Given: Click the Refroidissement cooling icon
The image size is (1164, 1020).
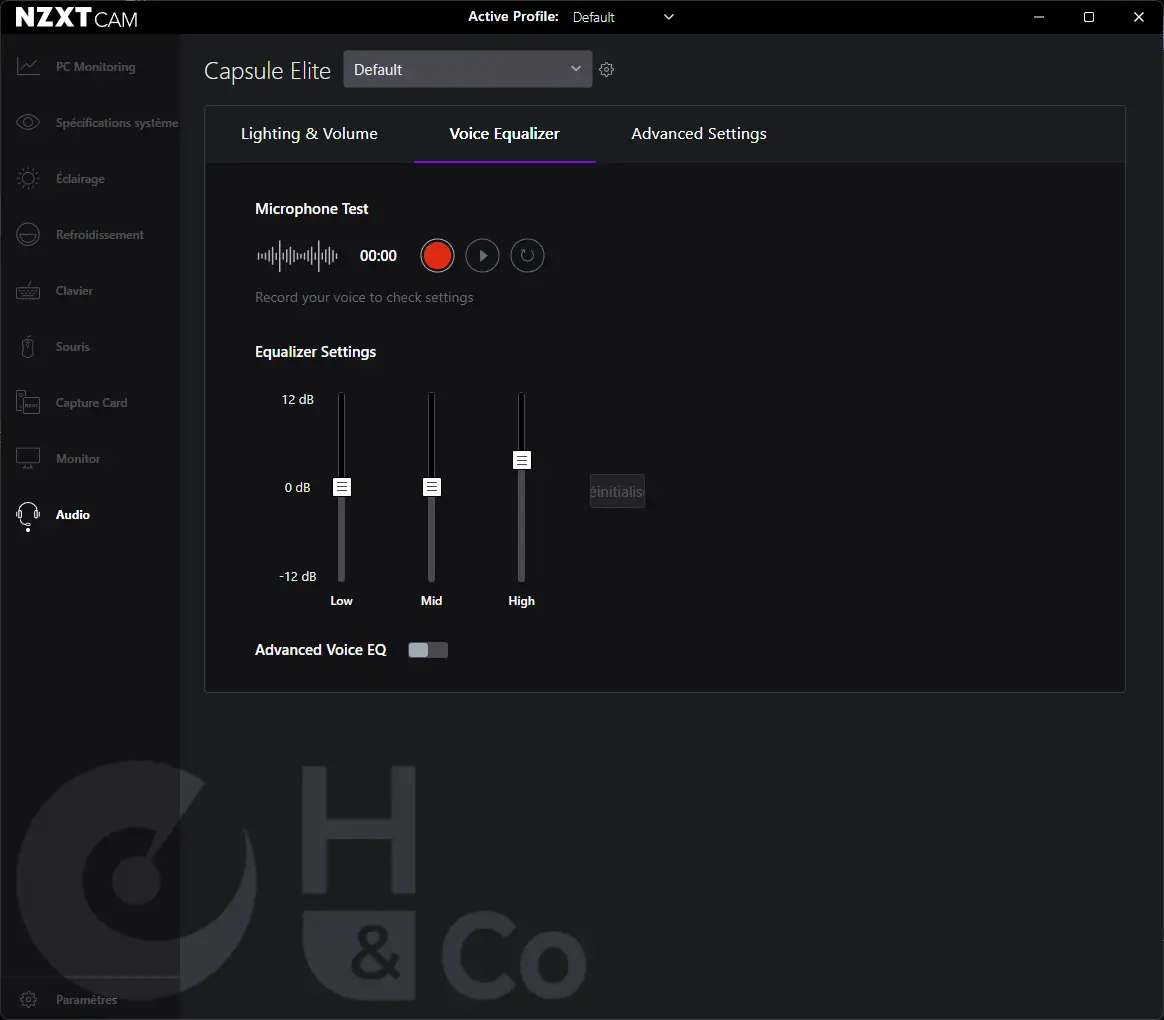Looking at the screenshot, I should [x=28, y=235].
